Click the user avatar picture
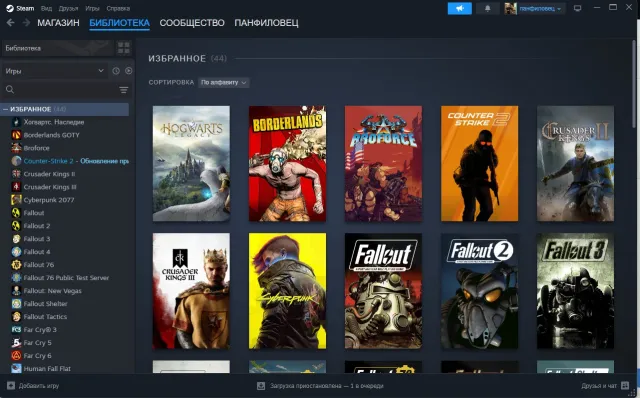 click(510, 9)
